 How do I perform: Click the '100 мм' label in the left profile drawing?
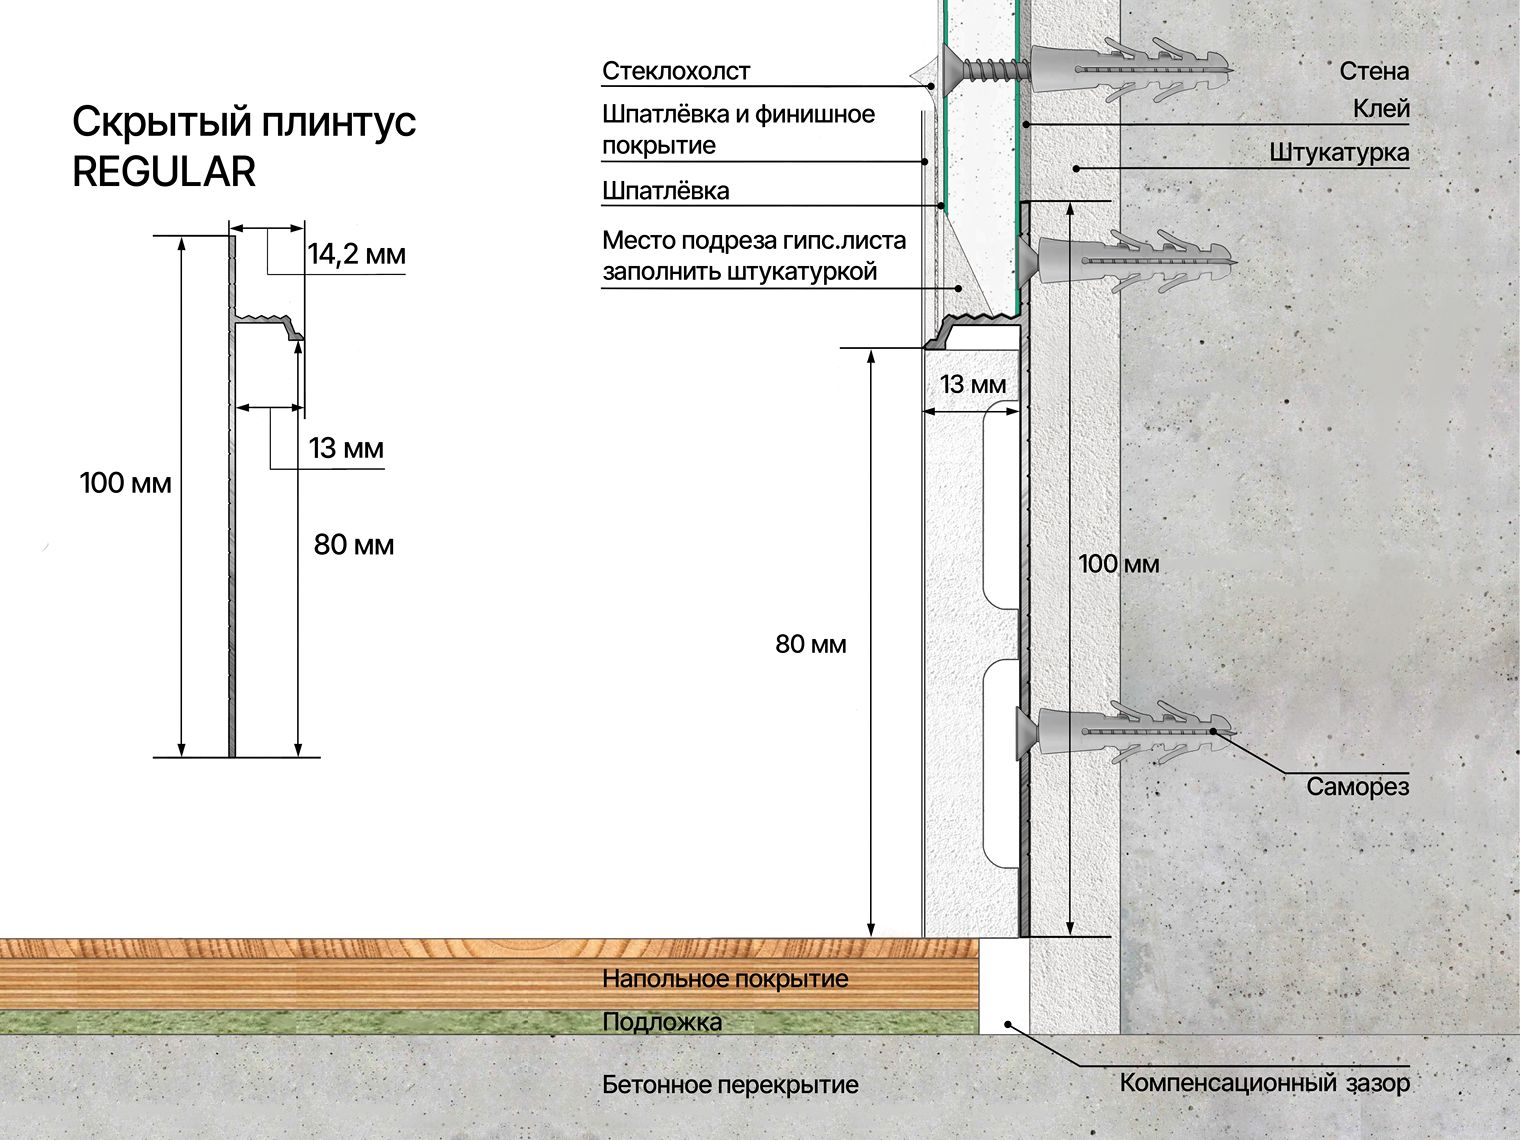pyautogui.click(x=125, y=484)
